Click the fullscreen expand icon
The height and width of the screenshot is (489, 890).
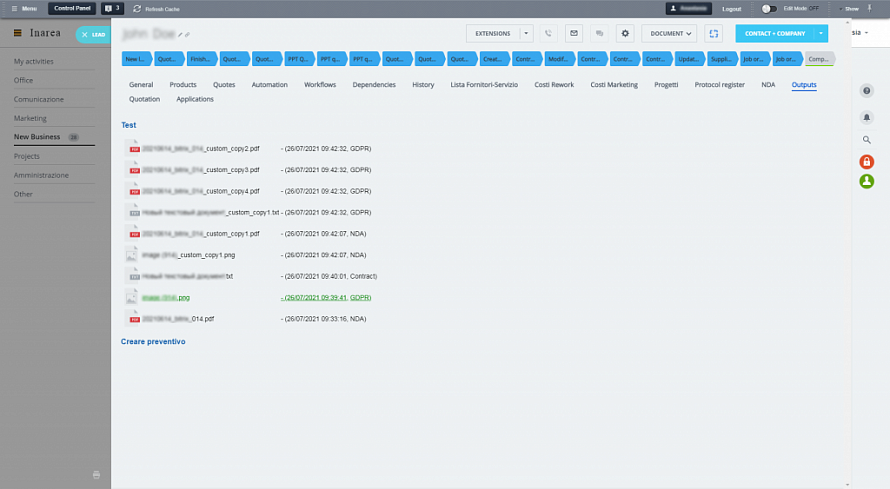714,33
